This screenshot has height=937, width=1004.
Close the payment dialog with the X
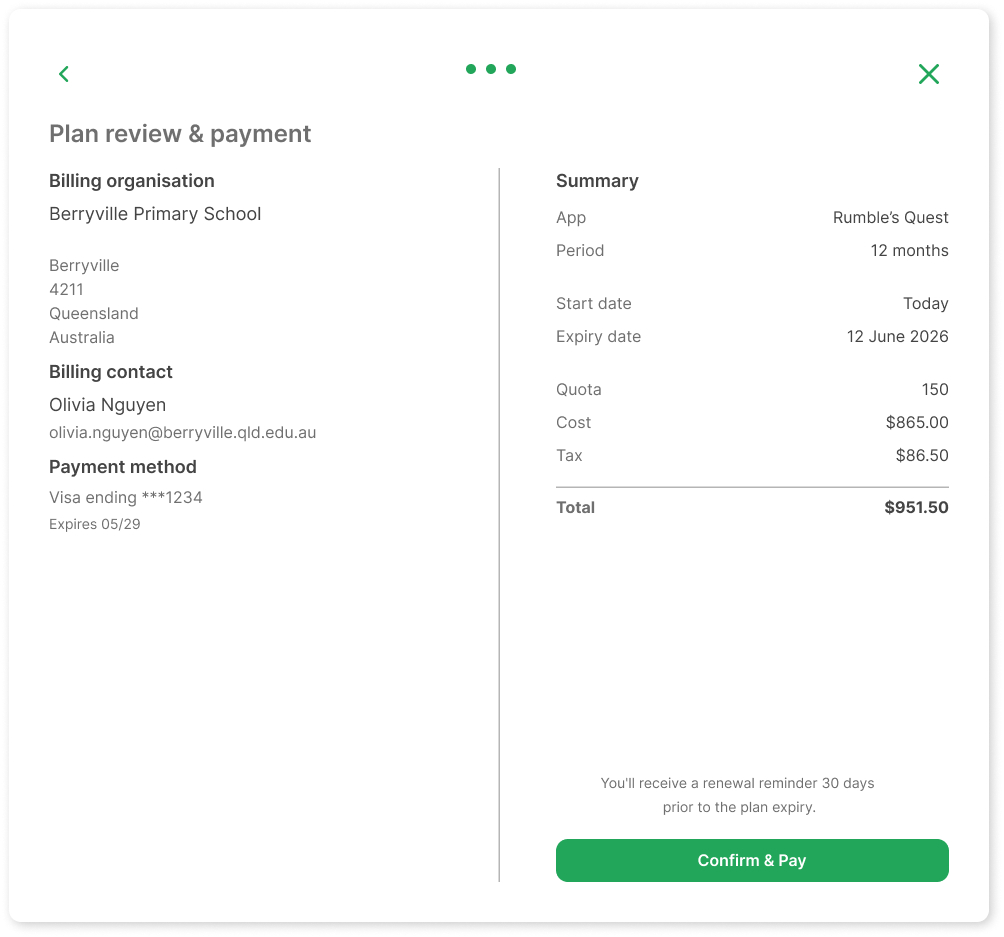coord(928,74)
